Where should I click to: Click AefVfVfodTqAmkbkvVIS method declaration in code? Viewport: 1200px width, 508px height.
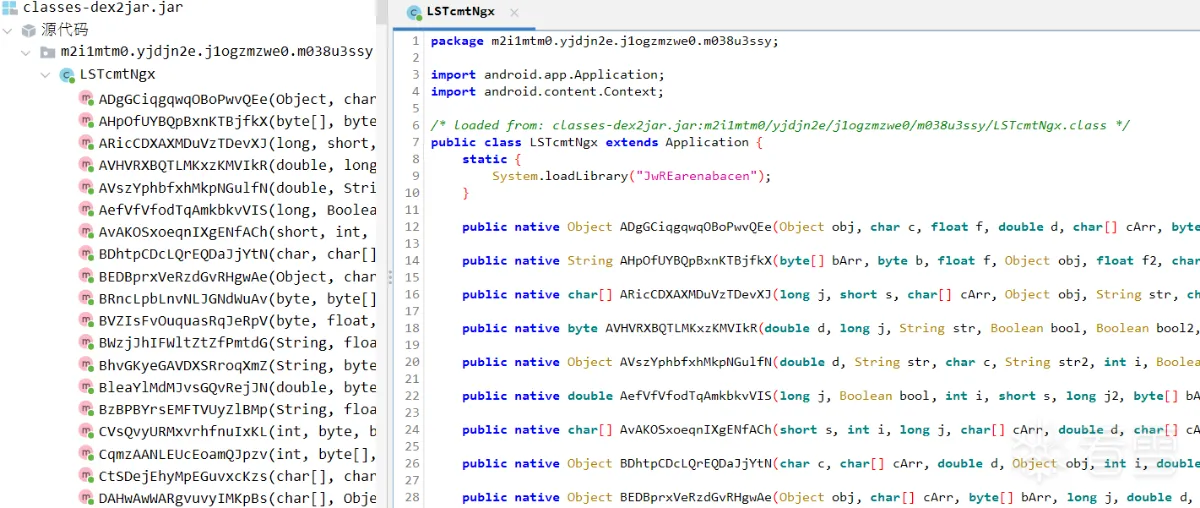pyautogui.click(x=830, y=396)
